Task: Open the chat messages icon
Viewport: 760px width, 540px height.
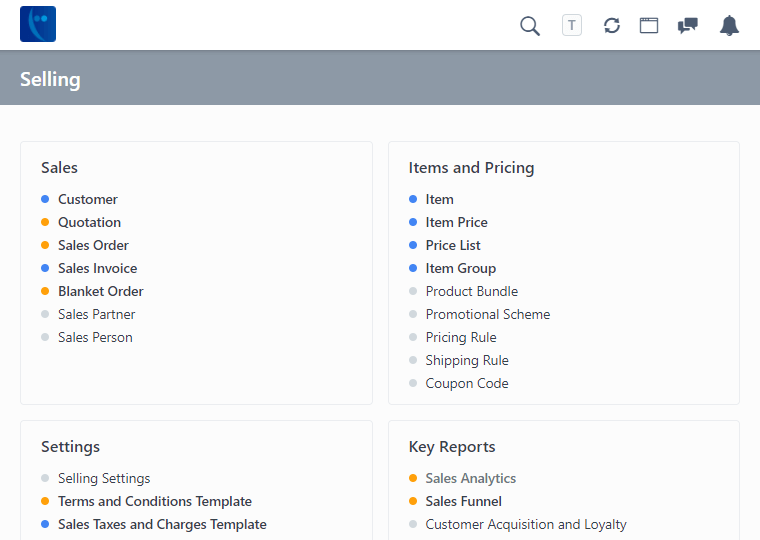Action: 688,26
